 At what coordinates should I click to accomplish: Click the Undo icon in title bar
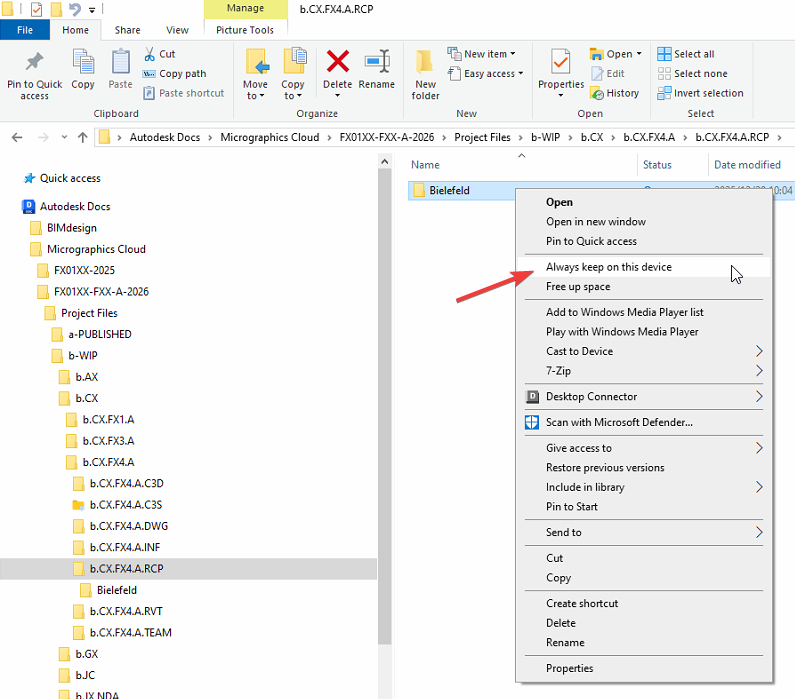(x=75, y=9)
